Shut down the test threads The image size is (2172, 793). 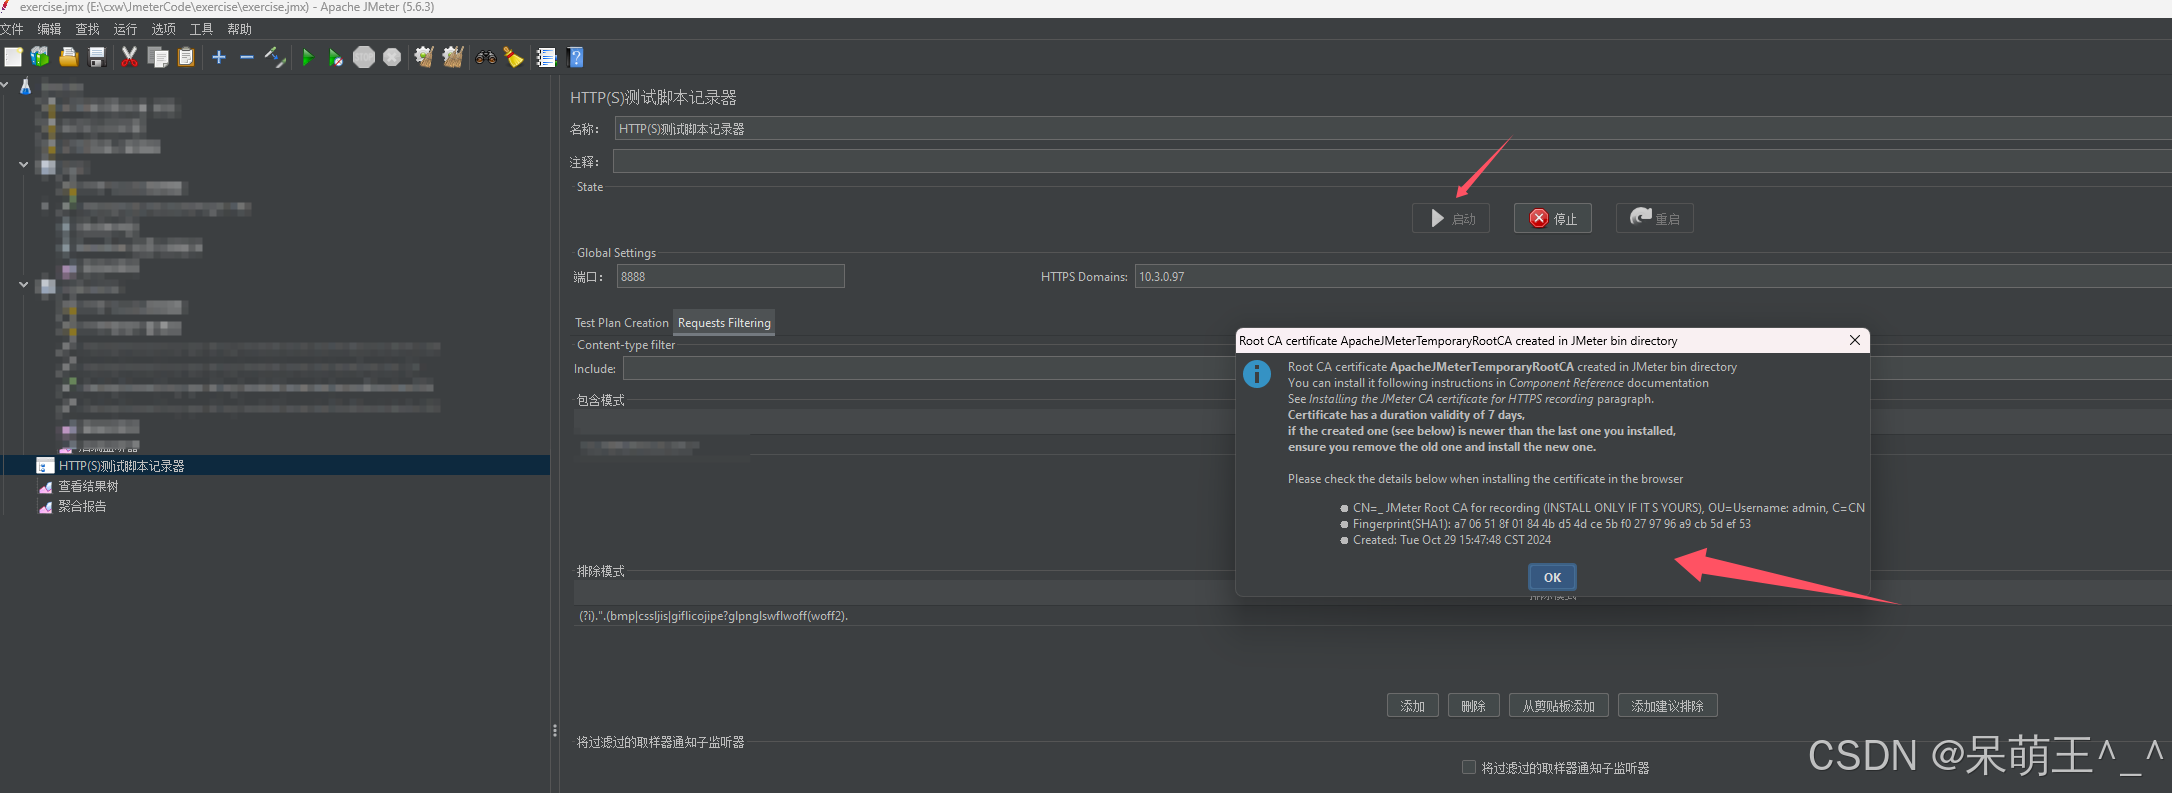[392, 57]
